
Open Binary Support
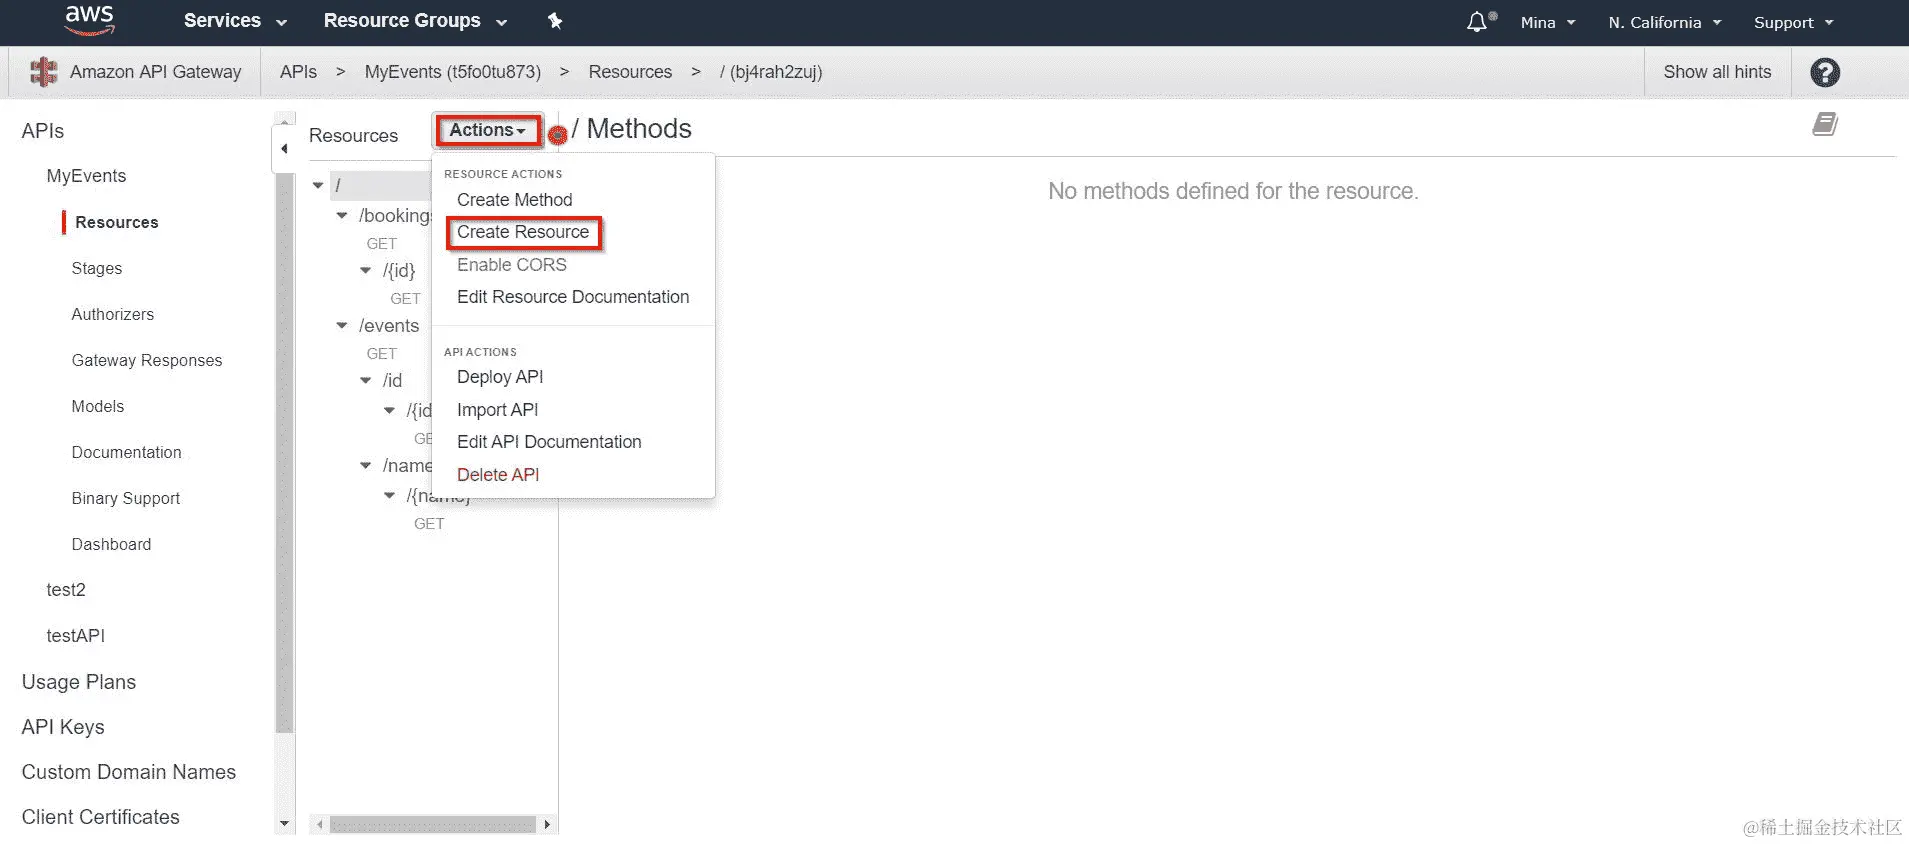point(126,498)
